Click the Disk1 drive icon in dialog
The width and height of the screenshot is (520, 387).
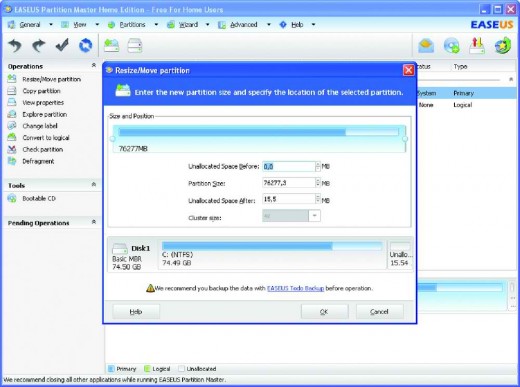click(x=120, y=249)
